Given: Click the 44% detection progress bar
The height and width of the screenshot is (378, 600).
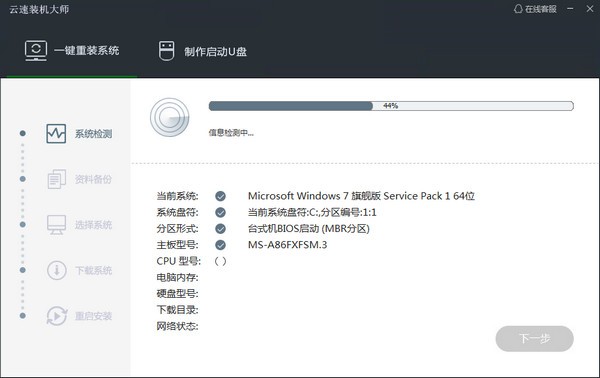Looking at the screenshot, I should coord(391,106).
